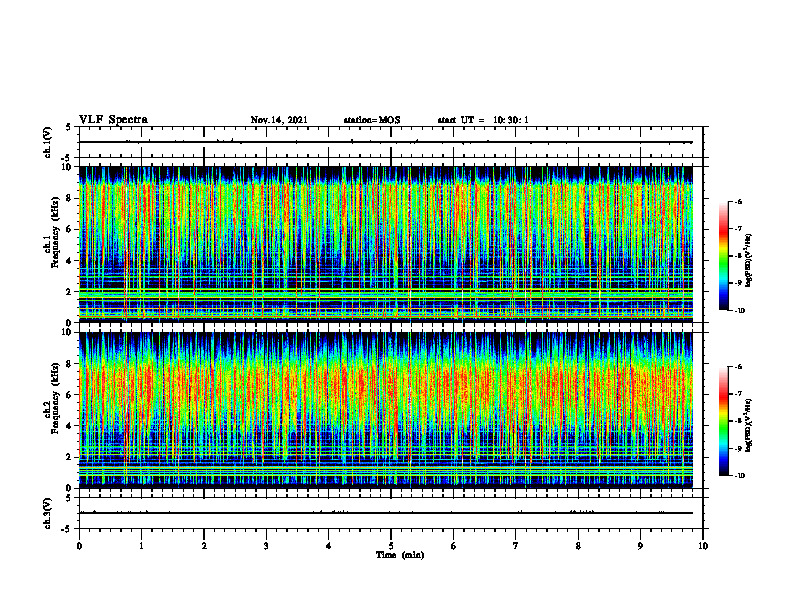792x612 pixels.
Task: Click time-axis tick label "4"
Action: click(x=329, y=546)
